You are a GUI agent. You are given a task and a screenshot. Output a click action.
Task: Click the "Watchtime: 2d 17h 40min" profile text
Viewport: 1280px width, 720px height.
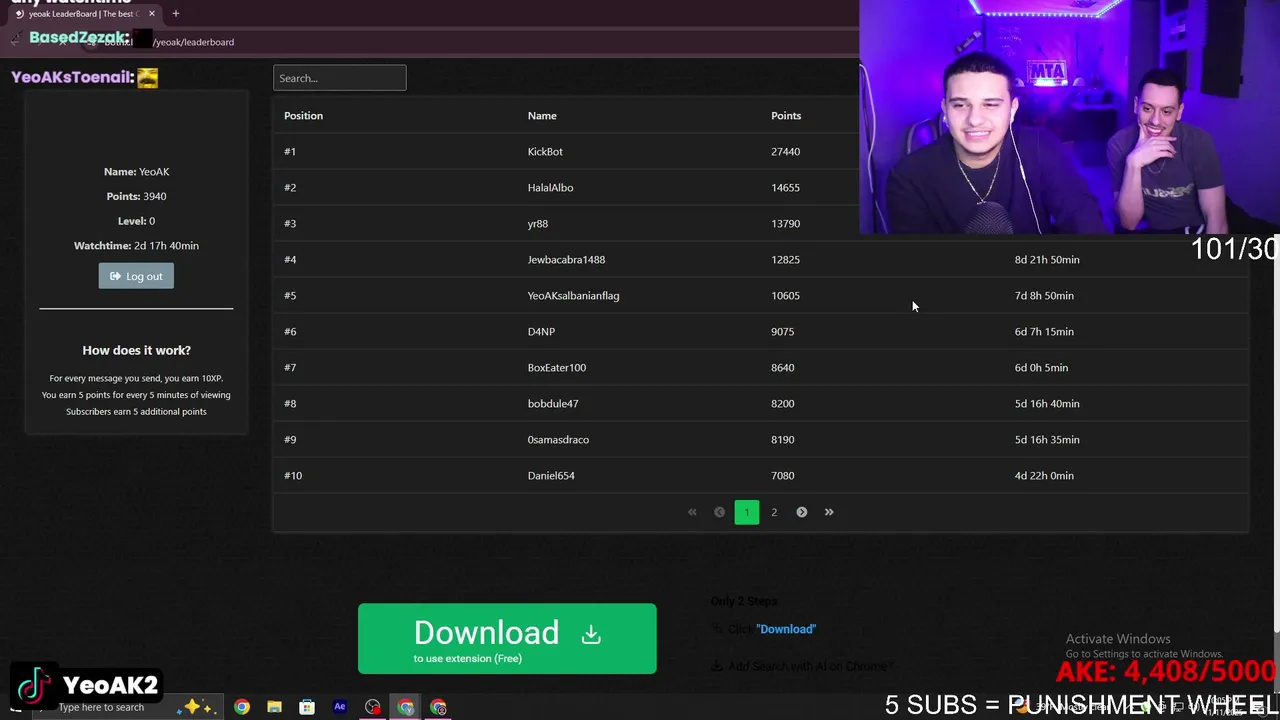pyautogui.click(x=136, y=246)
